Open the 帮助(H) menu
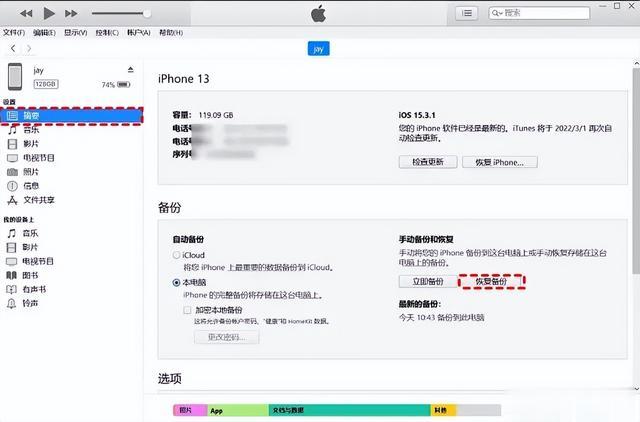This screenshot has width=640, height=422. pyautogui.click(x=171, y=33)
